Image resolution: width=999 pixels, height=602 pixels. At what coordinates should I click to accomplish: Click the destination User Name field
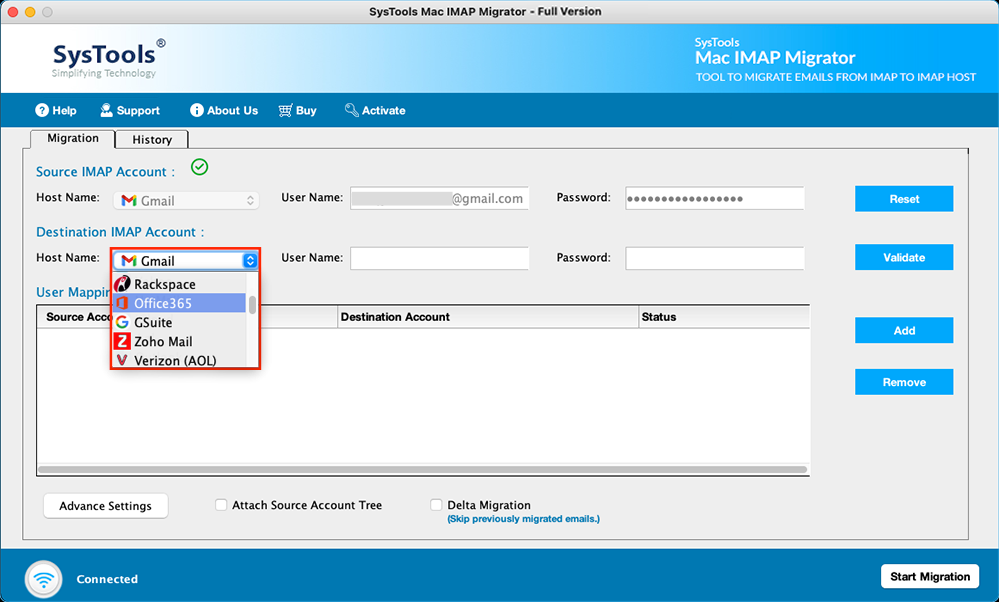pos(440,258)
